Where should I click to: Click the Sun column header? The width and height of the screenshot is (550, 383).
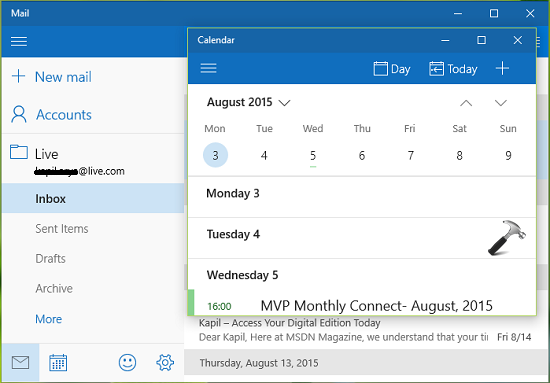(508, 129)
